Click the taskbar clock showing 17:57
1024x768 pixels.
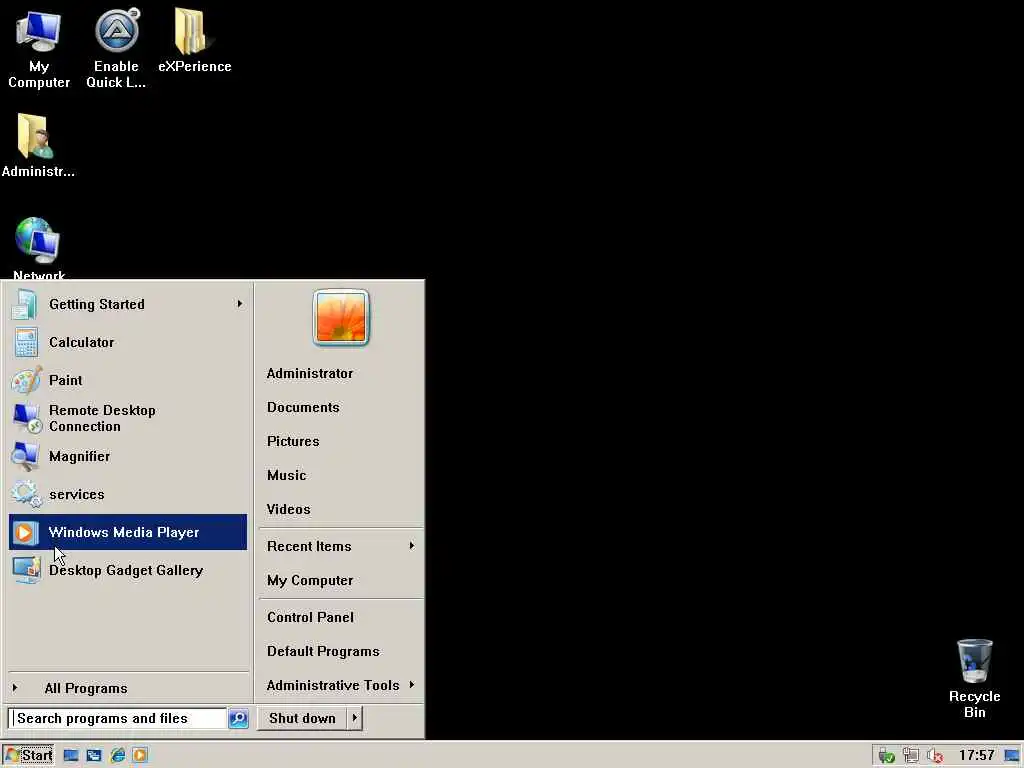pyautogui.click(x=976, y=756)
